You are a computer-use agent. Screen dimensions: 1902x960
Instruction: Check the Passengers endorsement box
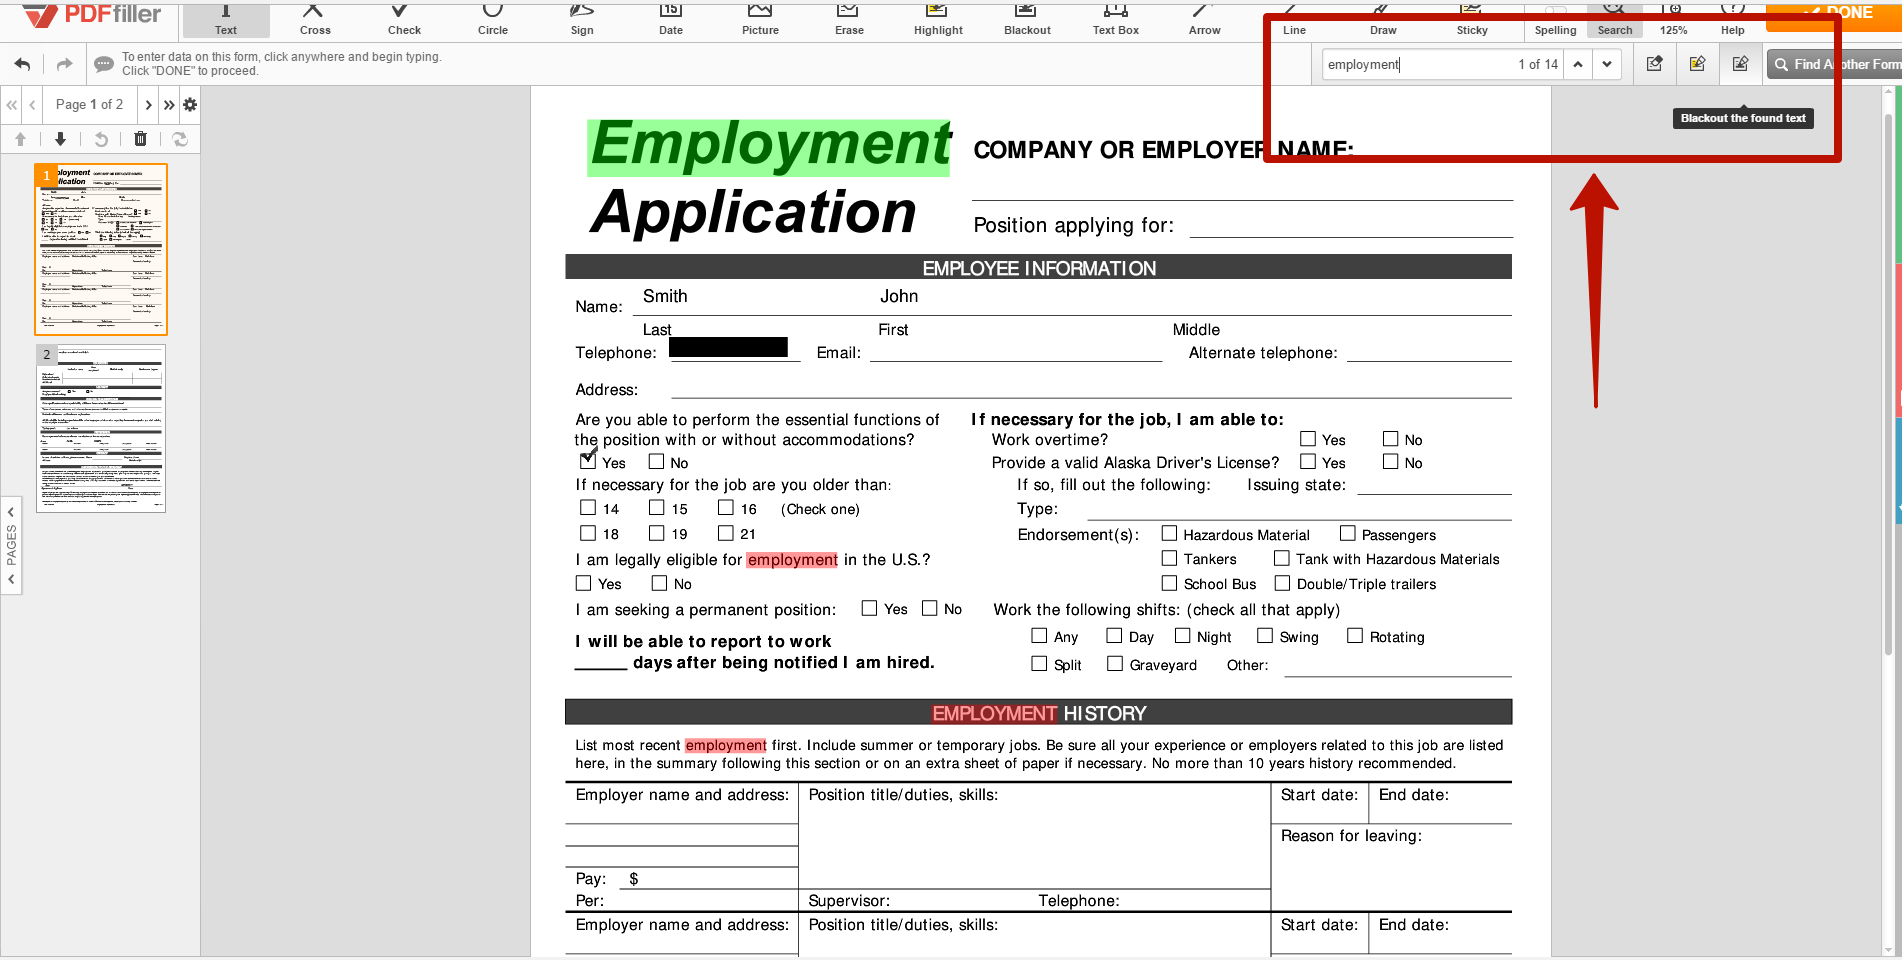1348,533
